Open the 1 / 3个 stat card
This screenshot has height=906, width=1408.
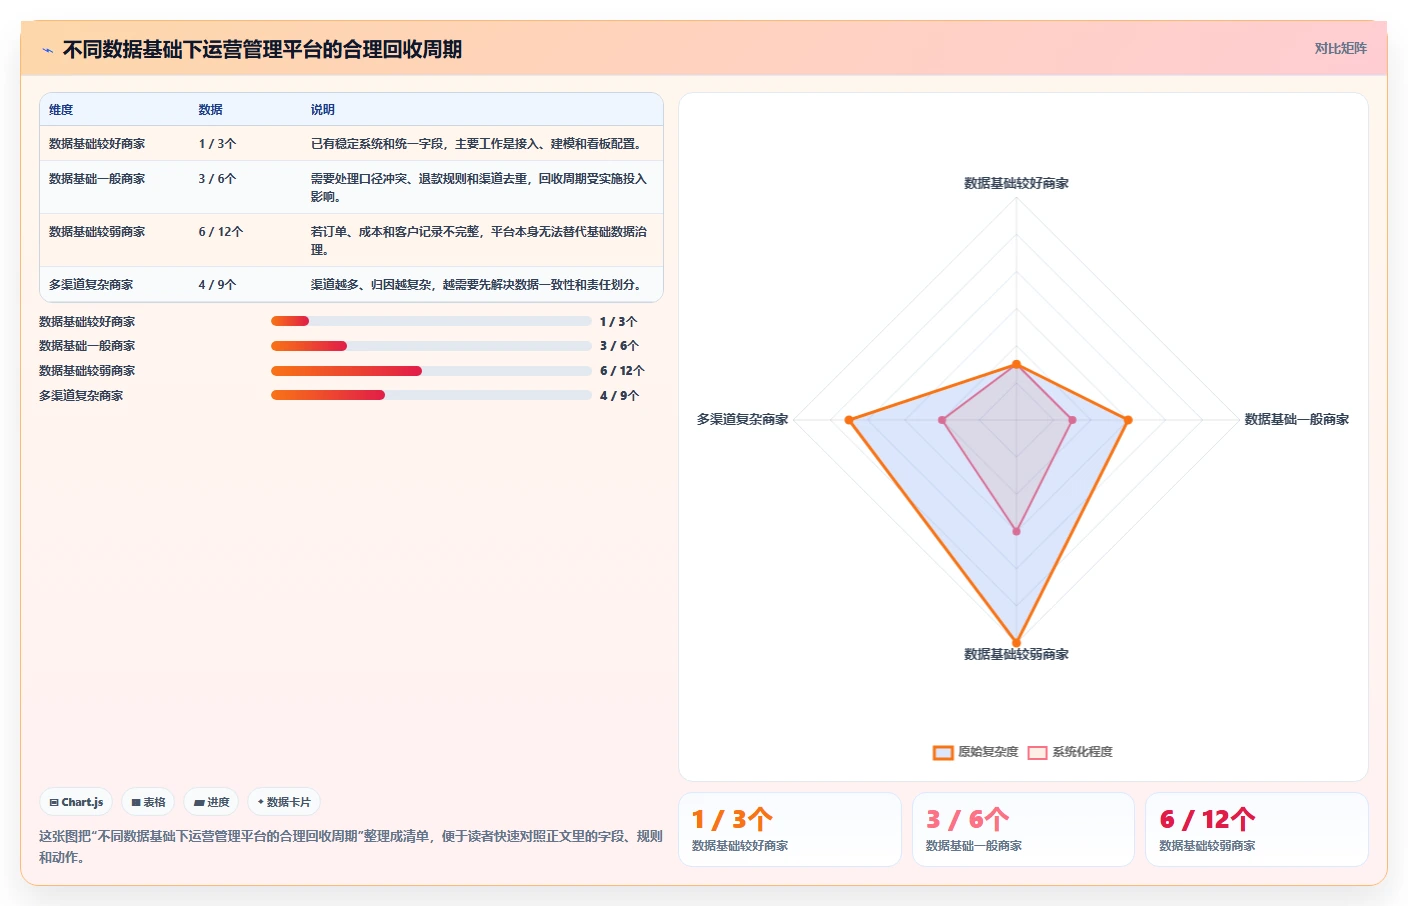(790, 829)
